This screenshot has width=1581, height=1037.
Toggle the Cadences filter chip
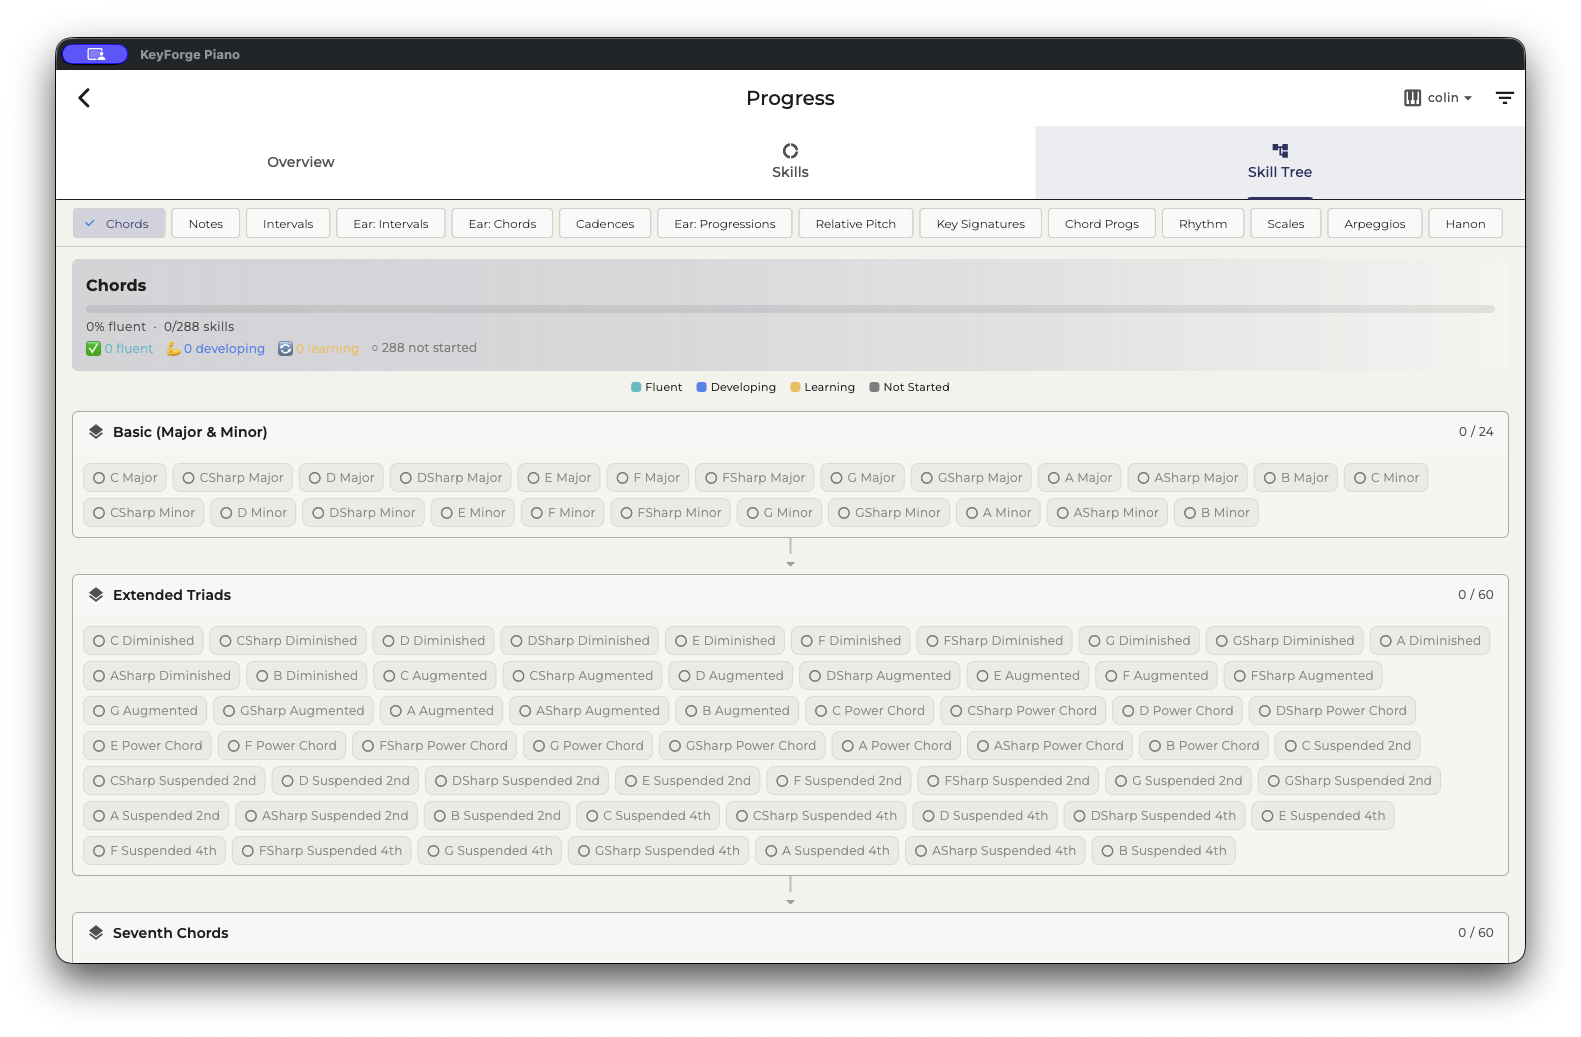(x=605, y=224)
